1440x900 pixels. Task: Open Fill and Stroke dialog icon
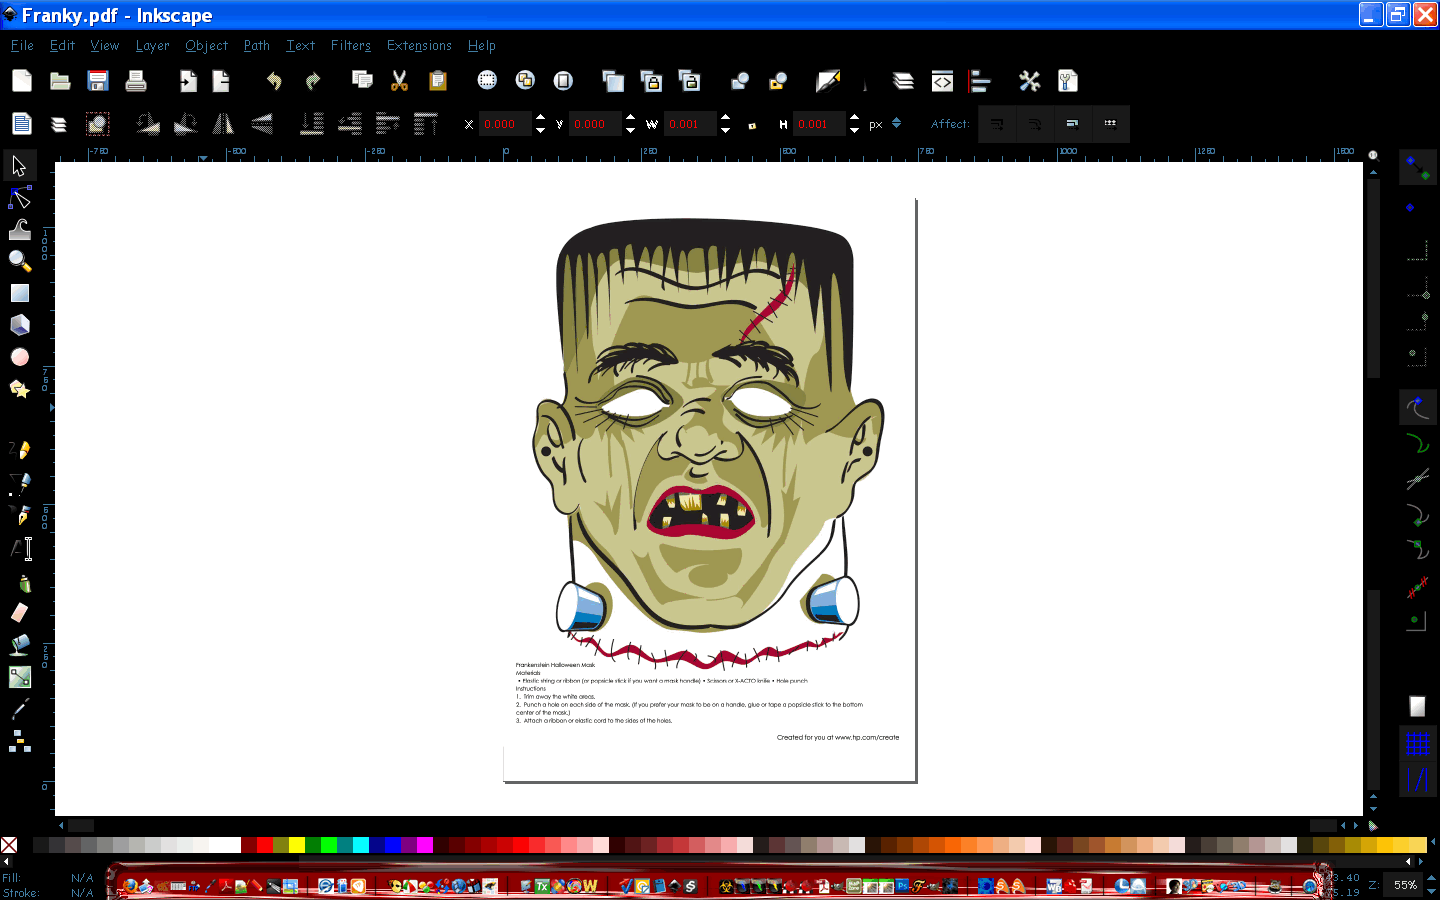pos(828,81)
